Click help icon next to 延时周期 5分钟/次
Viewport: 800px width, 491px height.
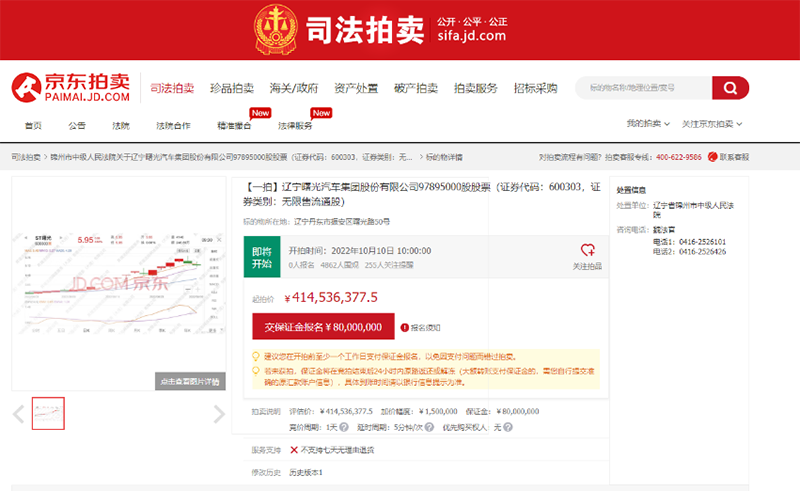pos(429,427)
